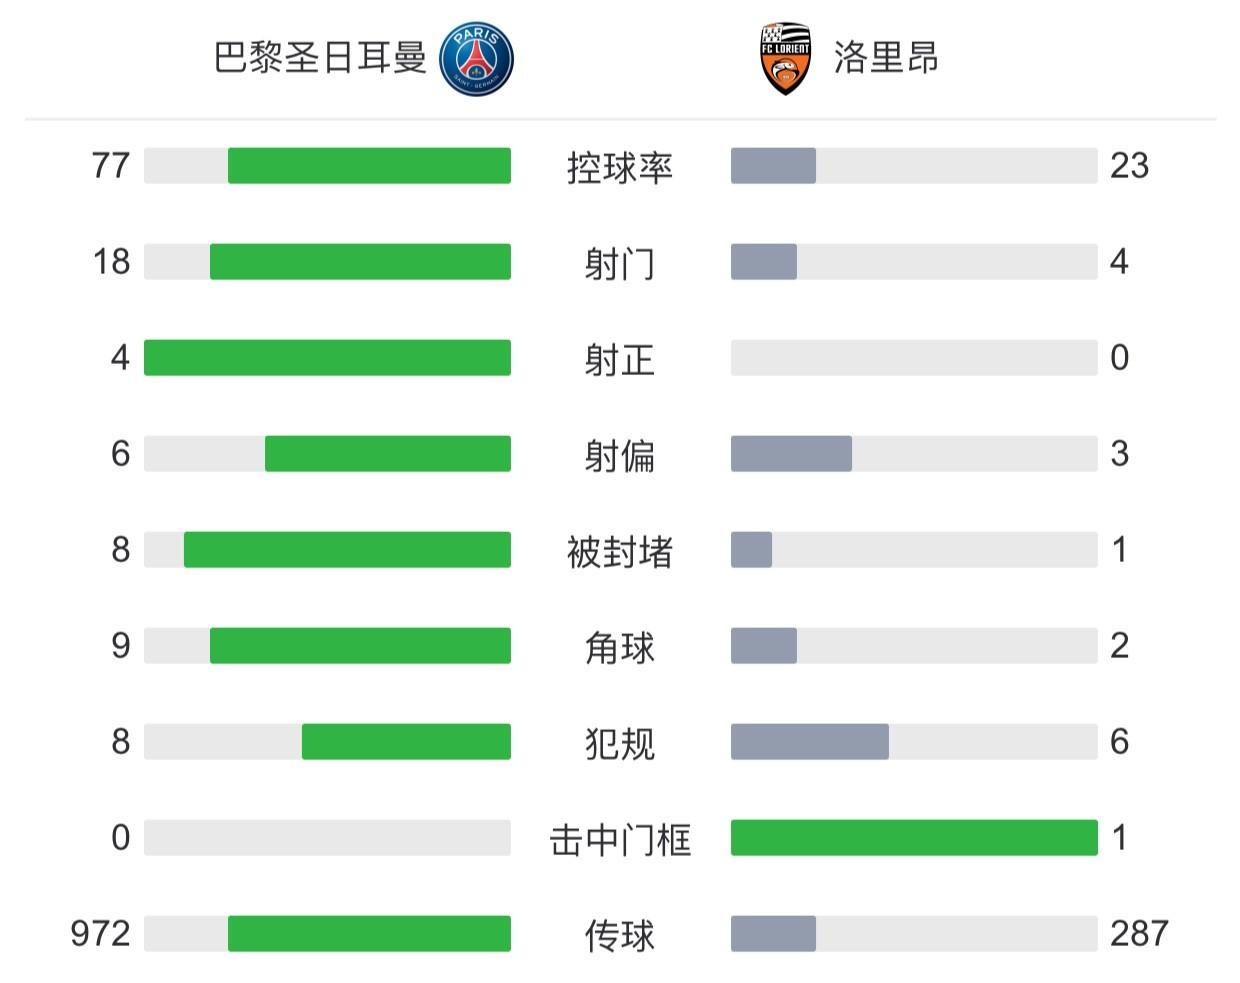Image resolution: width=1240 pixels, height=983 pixels.
Task: Click the 犯规 stat label
Action: (620, 743)
